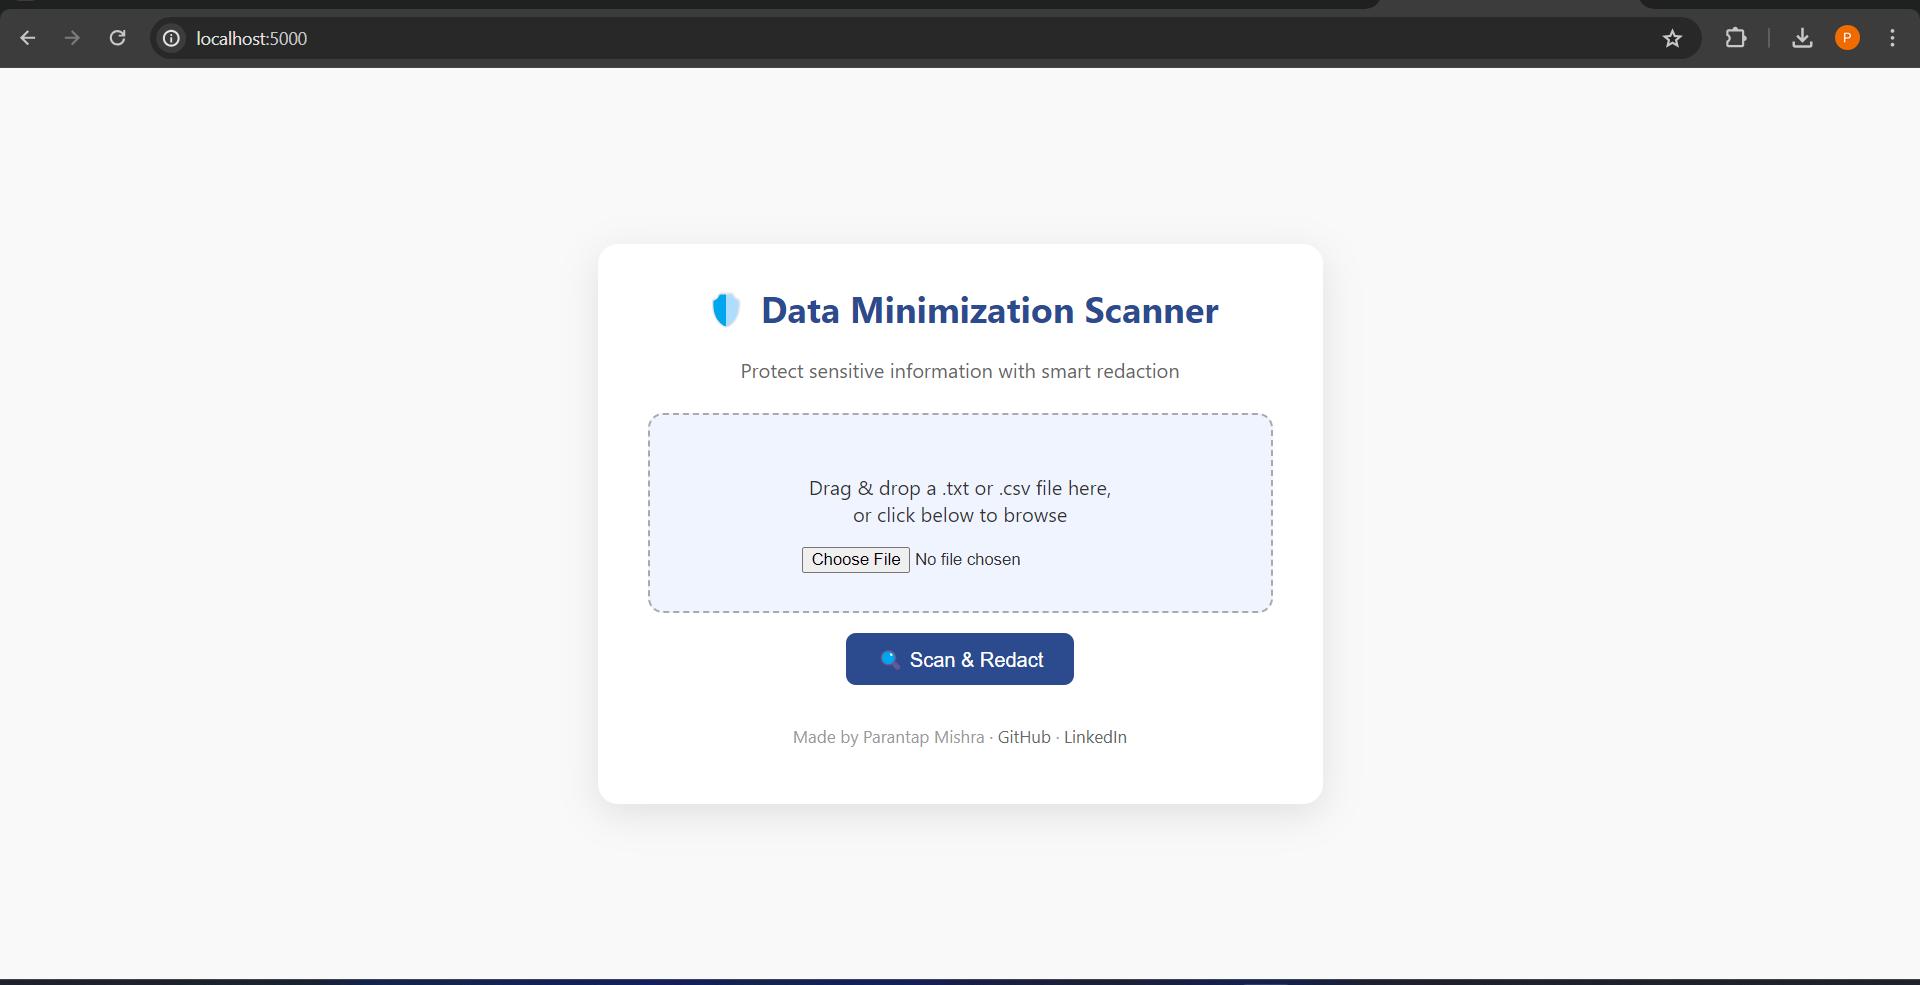Bookmark this page with the star
This screenshot has width=1920, height=985.
point(1672,38)
